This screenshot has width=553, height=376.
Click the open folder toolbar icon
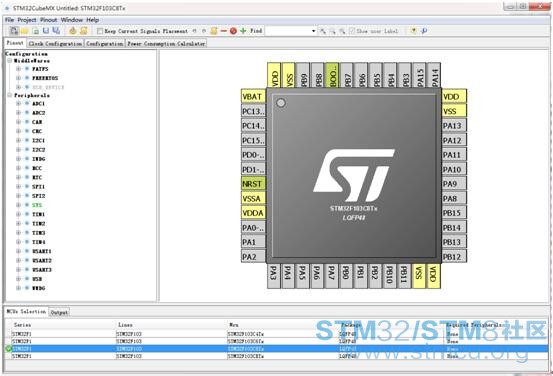24,31
